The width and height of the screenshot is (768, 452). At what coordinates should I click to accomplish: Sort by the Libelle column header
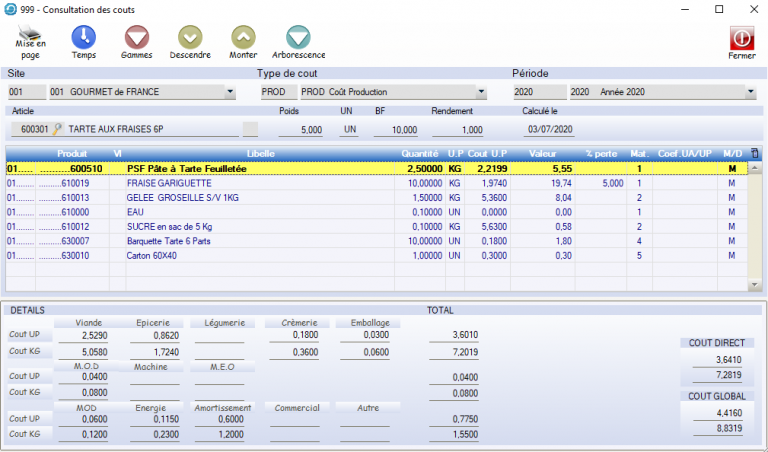pyautogui.click(x=260, y=154)
